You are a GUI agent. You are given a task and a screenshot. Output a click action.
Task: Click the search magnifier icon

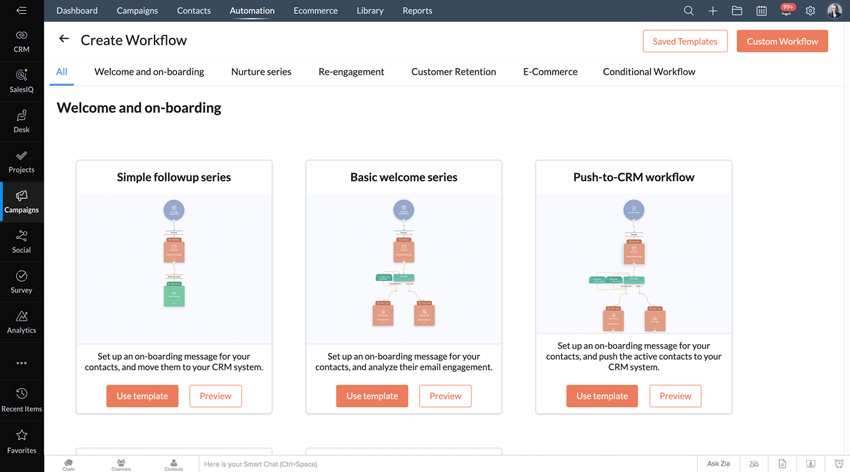[688, 11]
